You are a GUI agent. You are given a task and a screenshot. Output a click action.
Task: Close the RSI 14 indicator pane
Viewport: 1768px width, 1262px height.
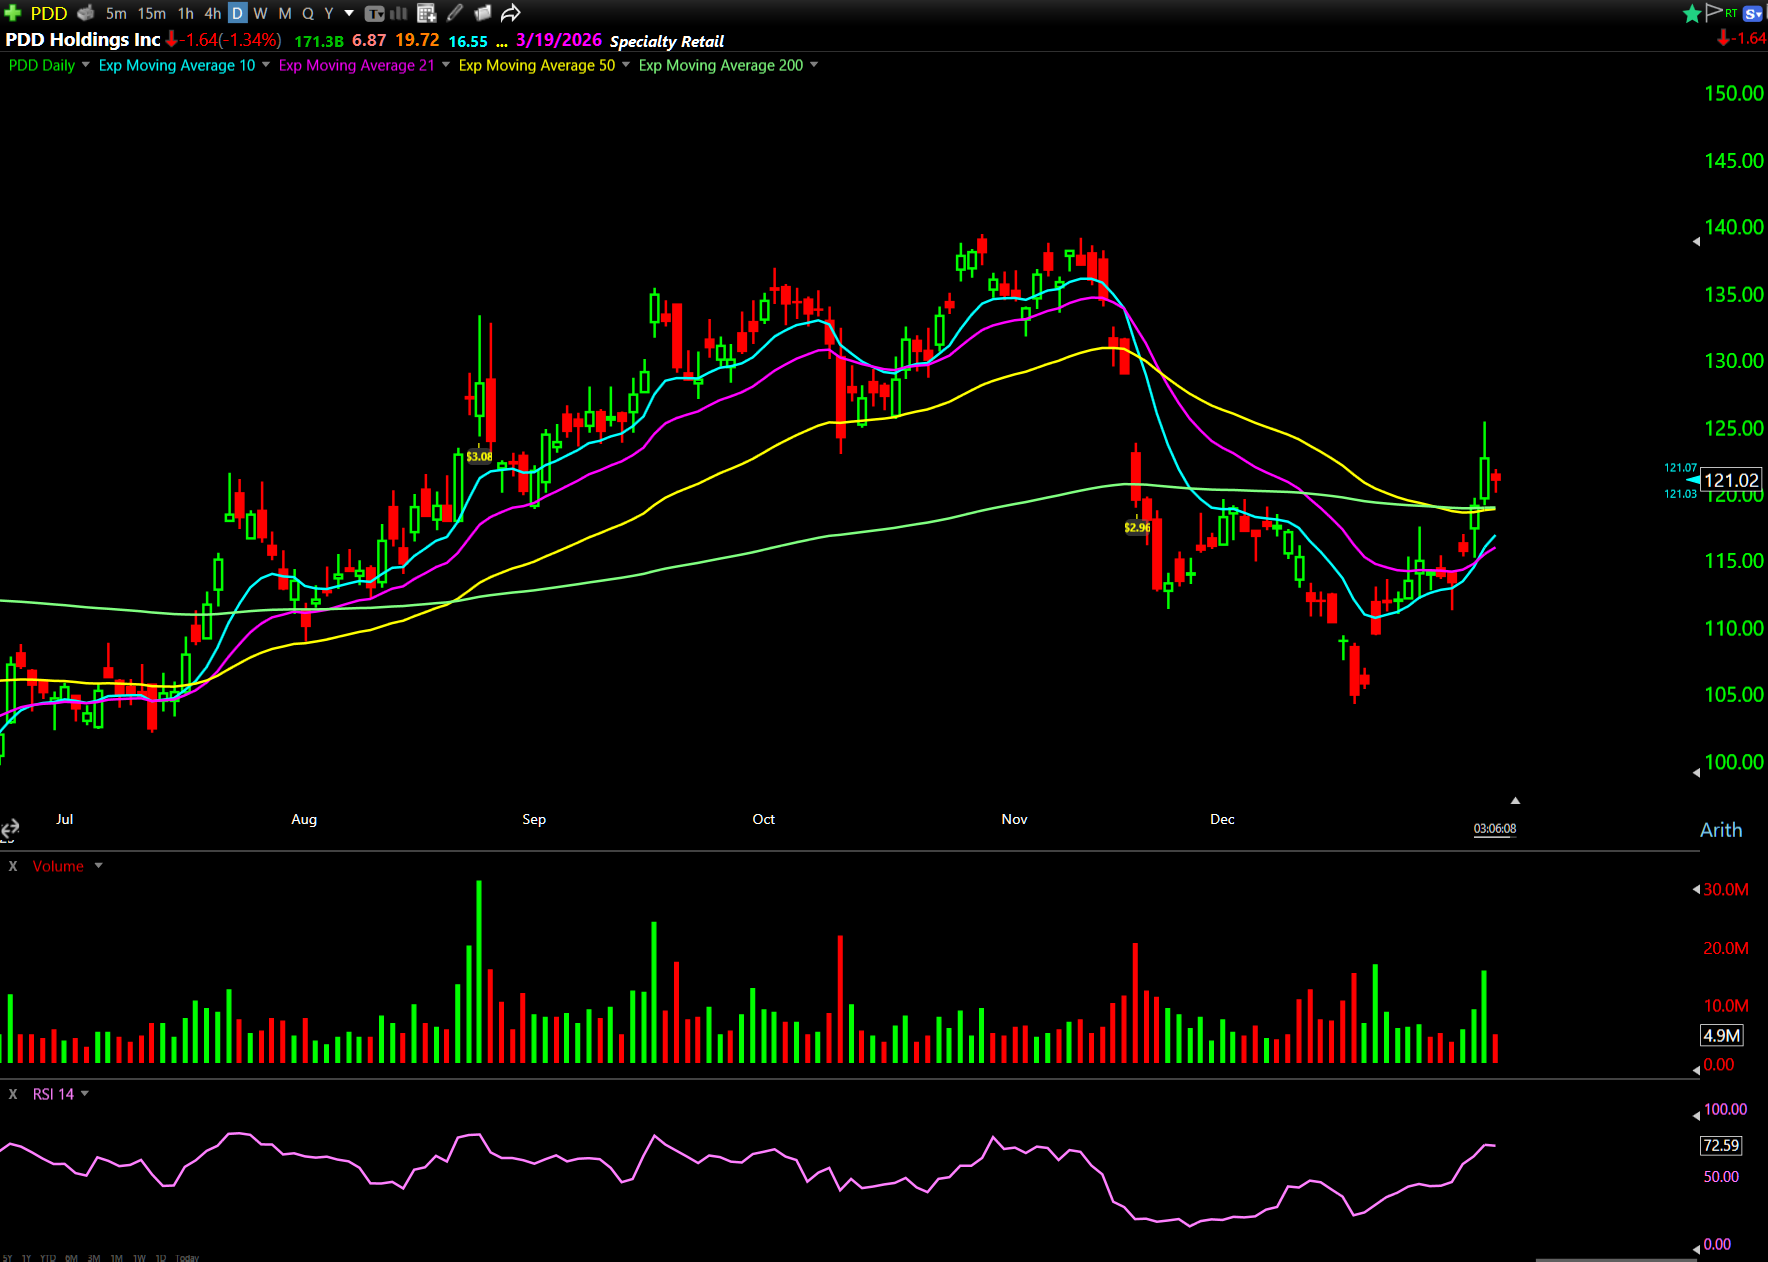pyautogui.click(x=13, y=1094)
